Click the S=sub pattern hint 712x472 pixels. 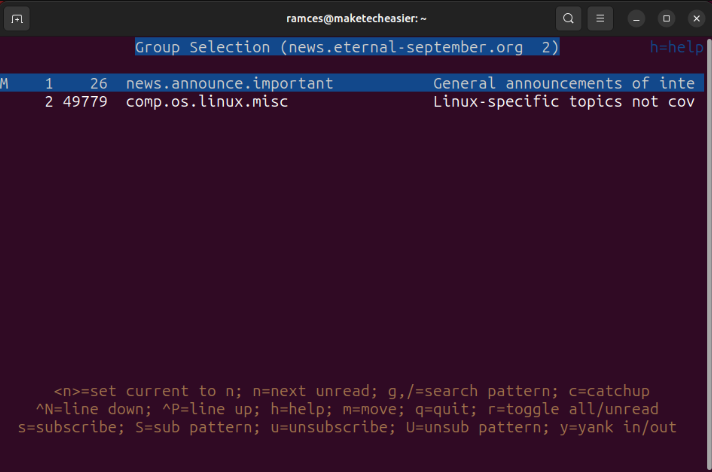(x=193, y=427)
